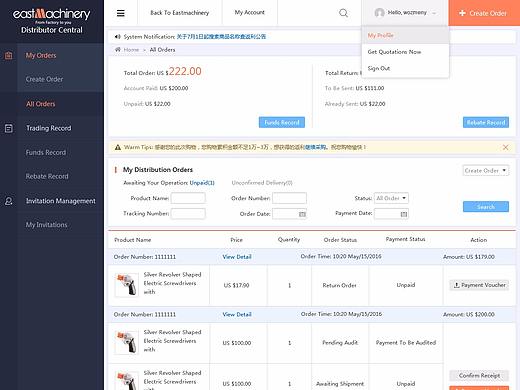Open My Orders in the sidebar
The image size is (520, 390).
(x=41, y=55)
